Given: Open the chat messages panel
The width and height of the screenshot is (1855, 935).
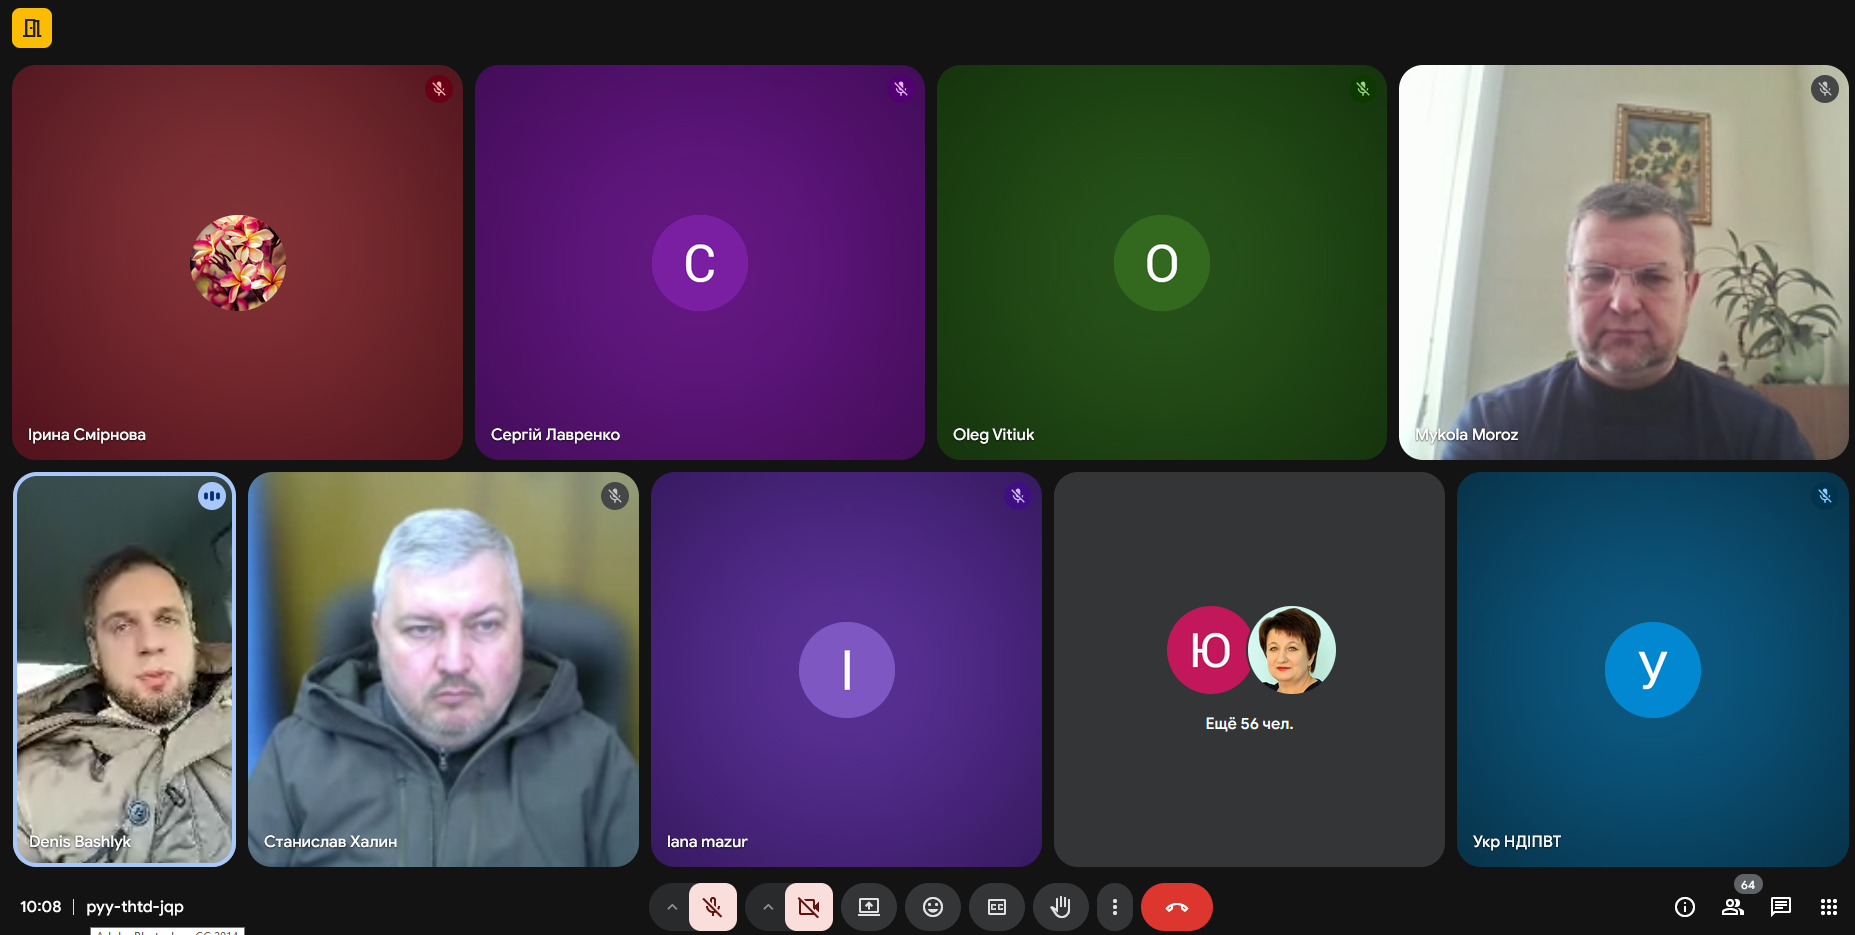Looking at the screenshot, I should pyautogui.click(x=1781, y=907).
